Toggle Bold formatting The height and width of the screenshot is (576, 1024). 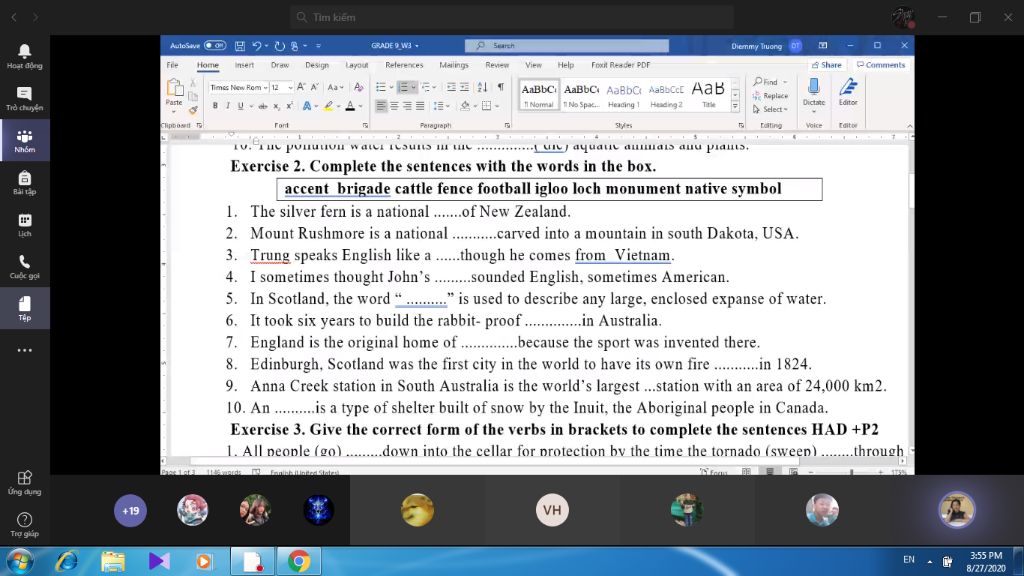click(215, 106)
